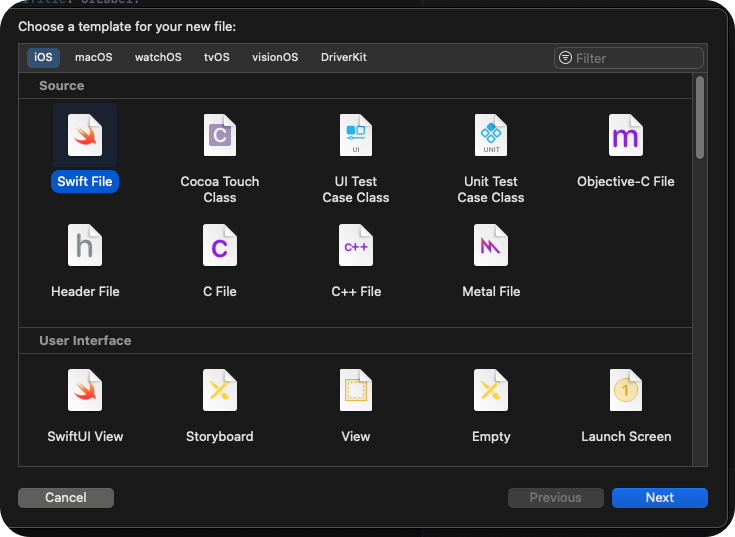Select the Metal File template icon
This screenshot has height=537, width=735.
coord(491,245)
